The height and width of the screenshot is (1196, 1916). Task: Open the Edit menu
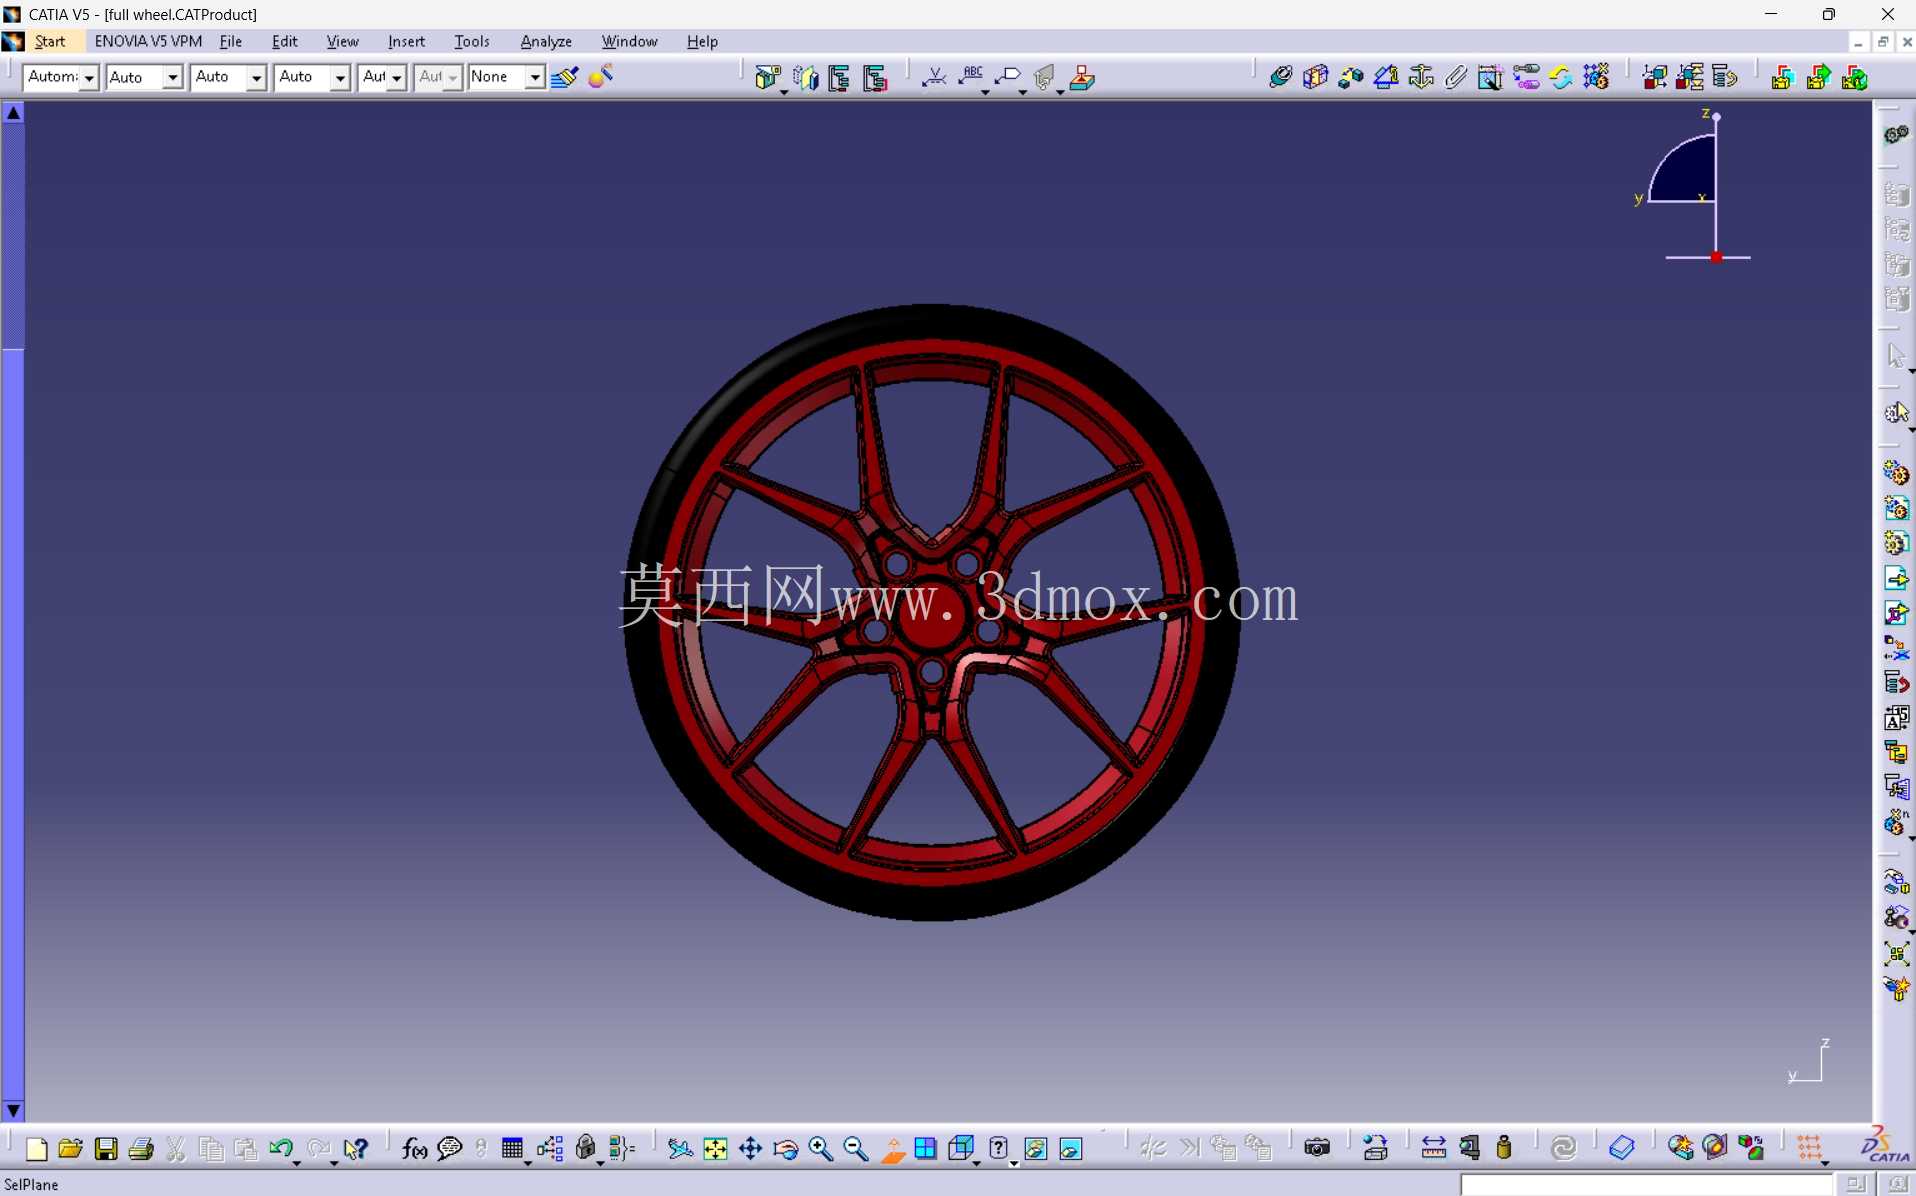tap(285, 41)
